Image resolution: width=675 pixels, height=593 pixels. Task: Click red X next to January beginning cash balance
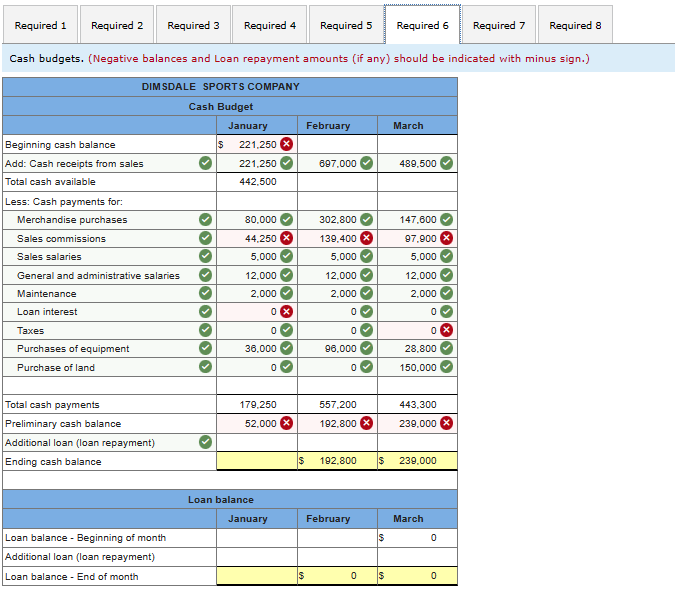(286, 144)
